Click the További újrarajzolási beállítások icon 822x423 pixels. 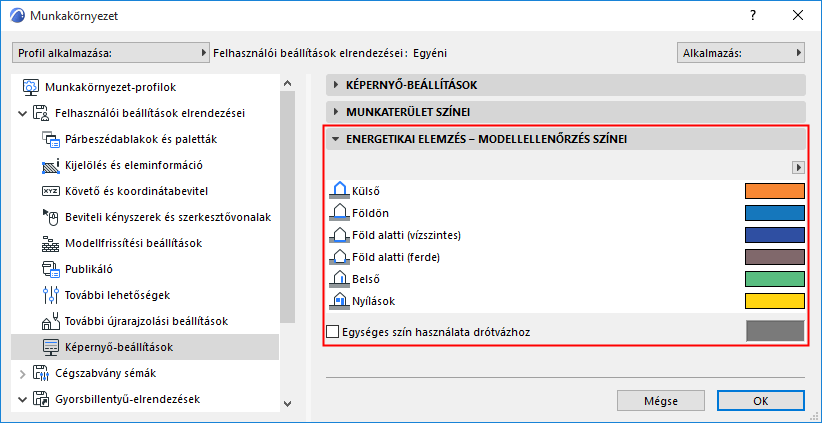point(51,321)
